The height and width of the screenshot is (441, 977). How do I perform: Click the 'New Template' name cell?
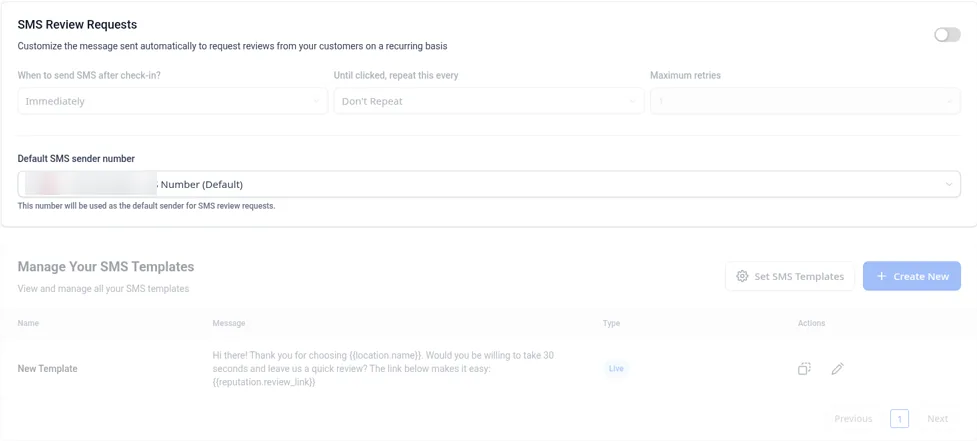pos(47,369)
